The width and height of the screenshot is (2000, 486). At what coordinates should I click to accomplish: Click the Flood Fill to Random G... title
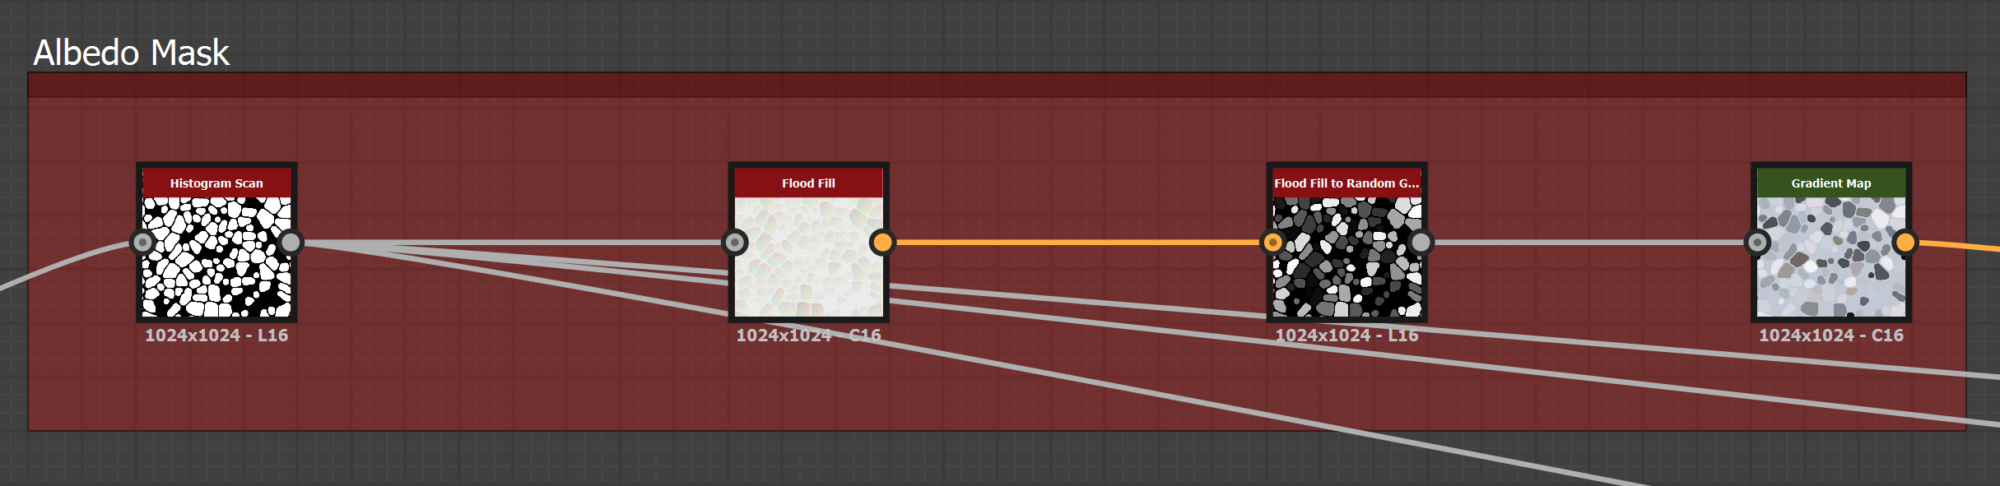pyautogui.click(x=1347, y=183)
